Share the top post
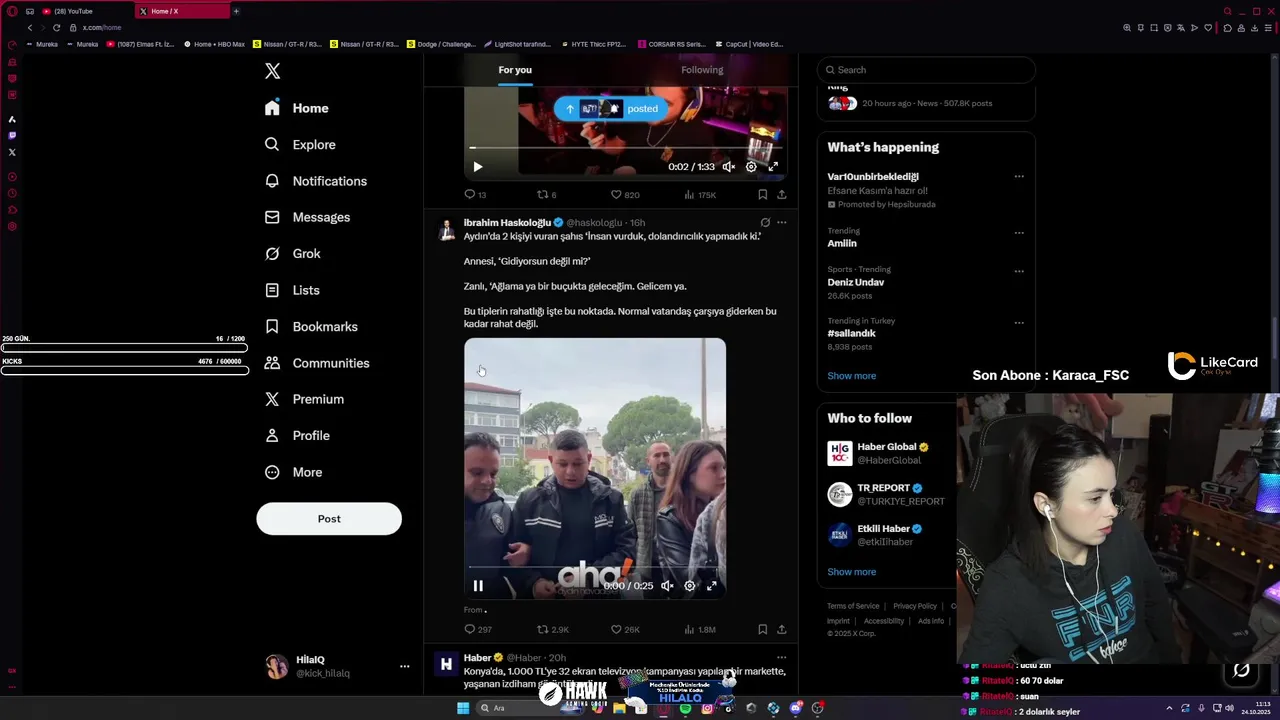The width and height of the screenshot is (1280, 720). pos(782,195)
